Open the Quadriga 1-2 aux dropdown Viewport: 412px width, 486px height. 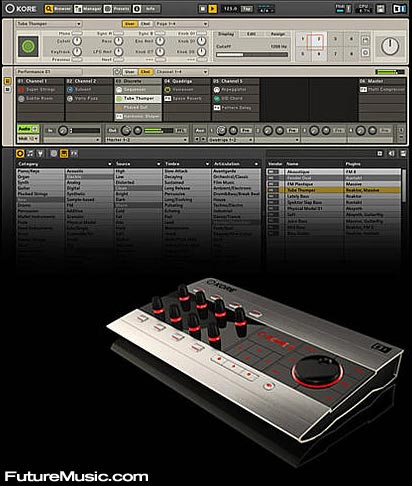click(x=230, y=140)
